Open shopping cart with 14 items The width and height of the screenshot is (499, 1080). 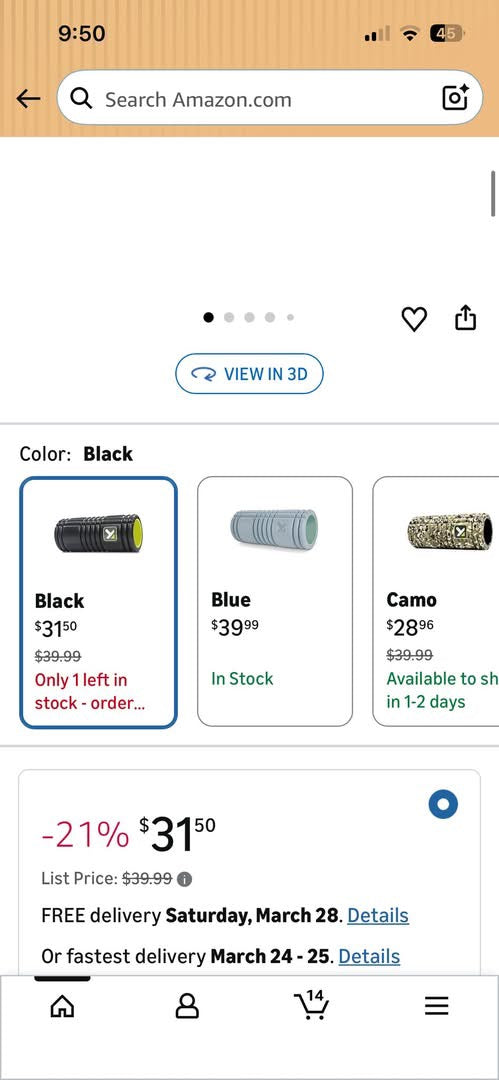tap(312, 1004)
